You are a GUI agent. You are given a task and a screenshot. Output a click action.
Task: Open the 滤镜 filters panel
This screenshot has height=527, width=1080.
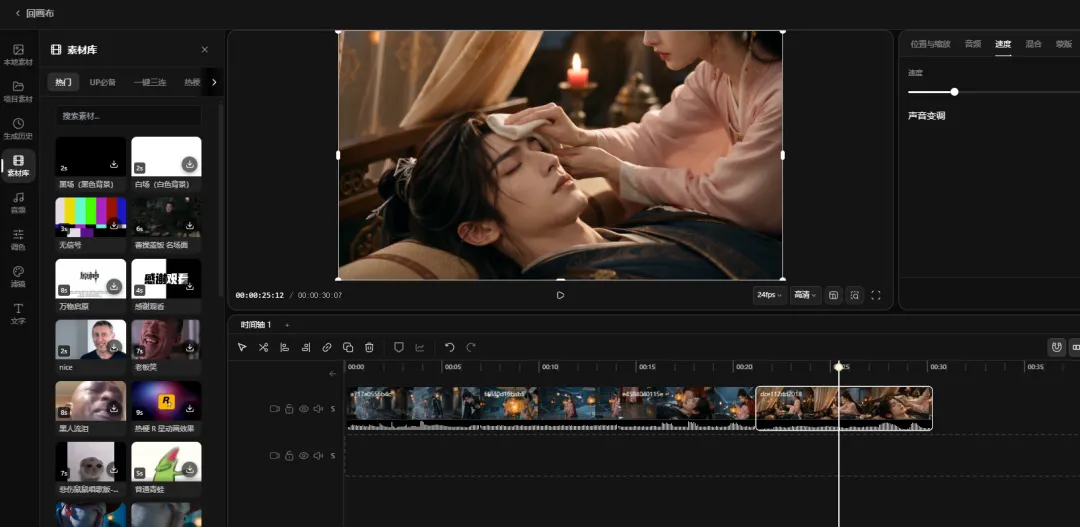[x=19, y=277]
